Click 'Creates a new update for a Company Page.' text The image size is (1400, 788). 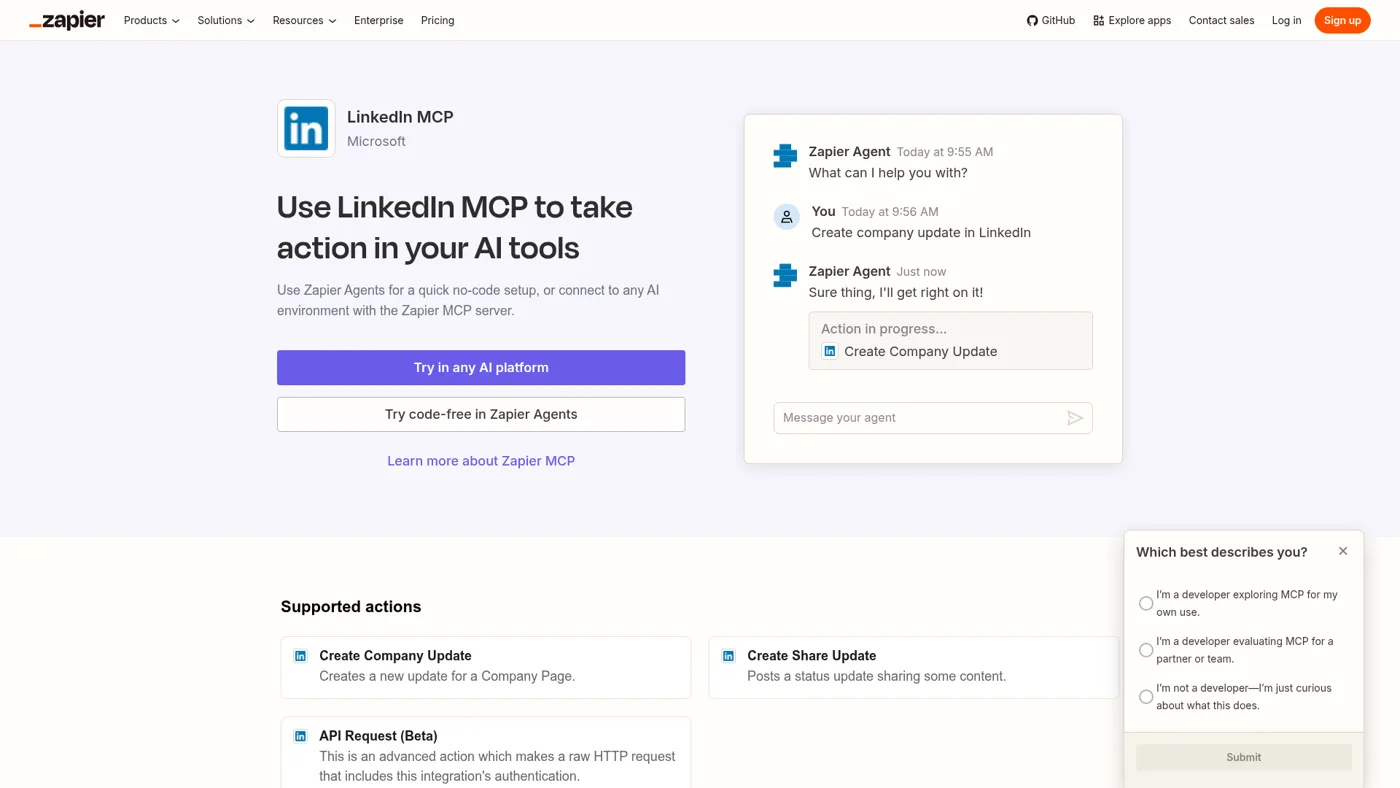pyautogui.click(x=447, y=676)
